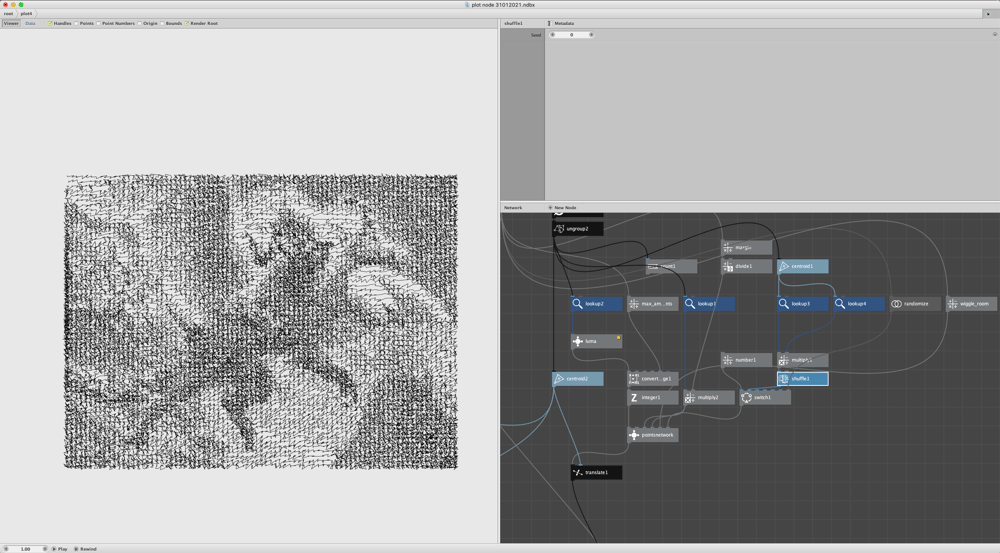Screen dimensions: 1000x553
Task: Select the pointsnetwork node
Action: pos(652,435)
